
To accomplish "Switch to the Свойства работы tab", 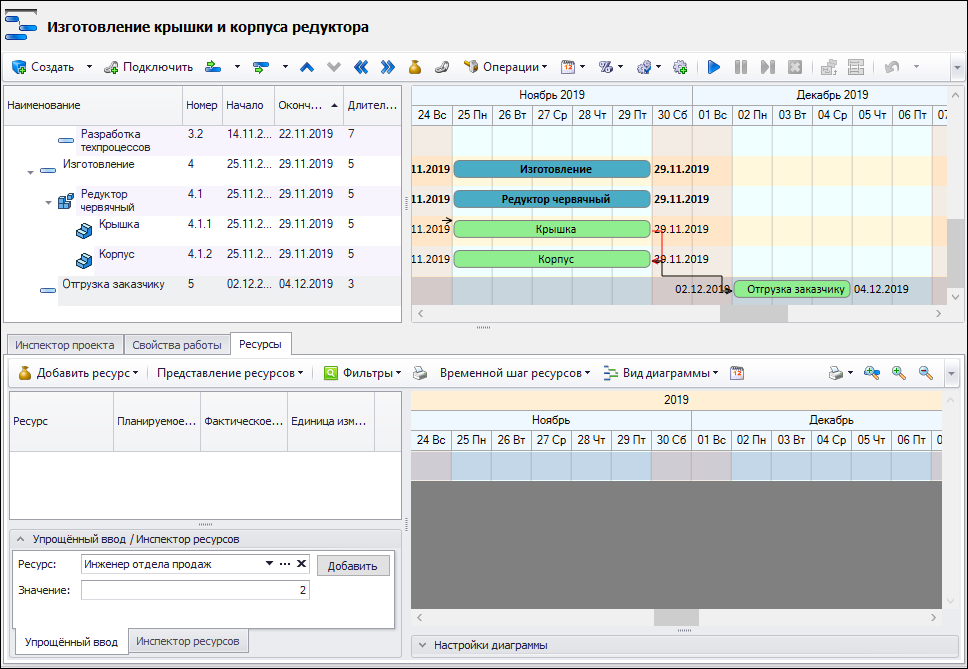I will coord(177,345).
